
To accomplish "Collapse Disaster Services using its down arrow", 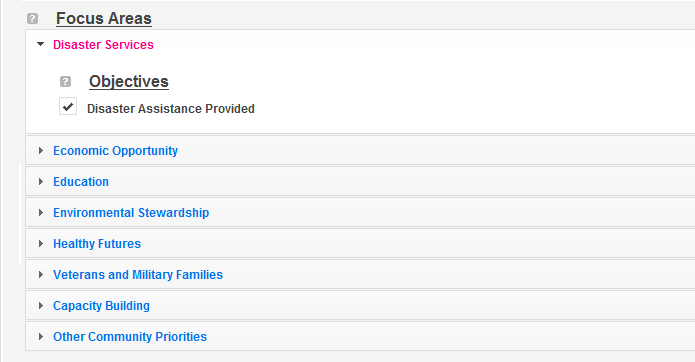I will [x=40, y=44].
